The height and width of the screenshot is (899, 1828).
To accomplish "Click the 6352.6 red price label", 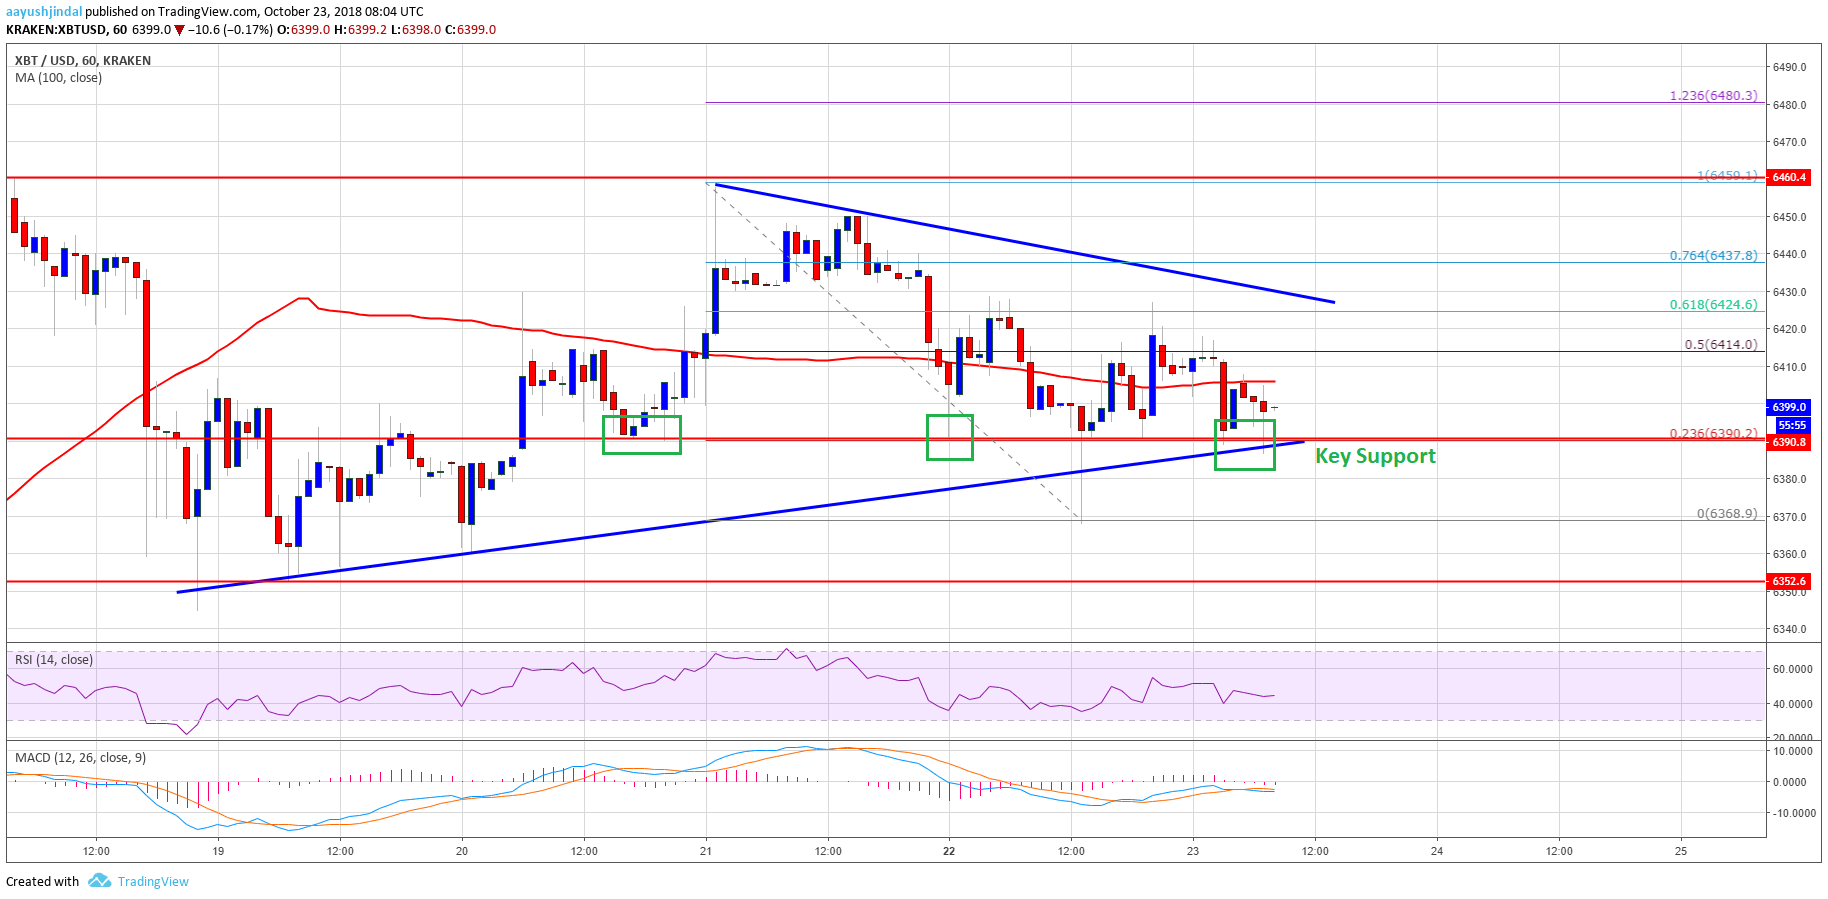I will point(1789,581).
